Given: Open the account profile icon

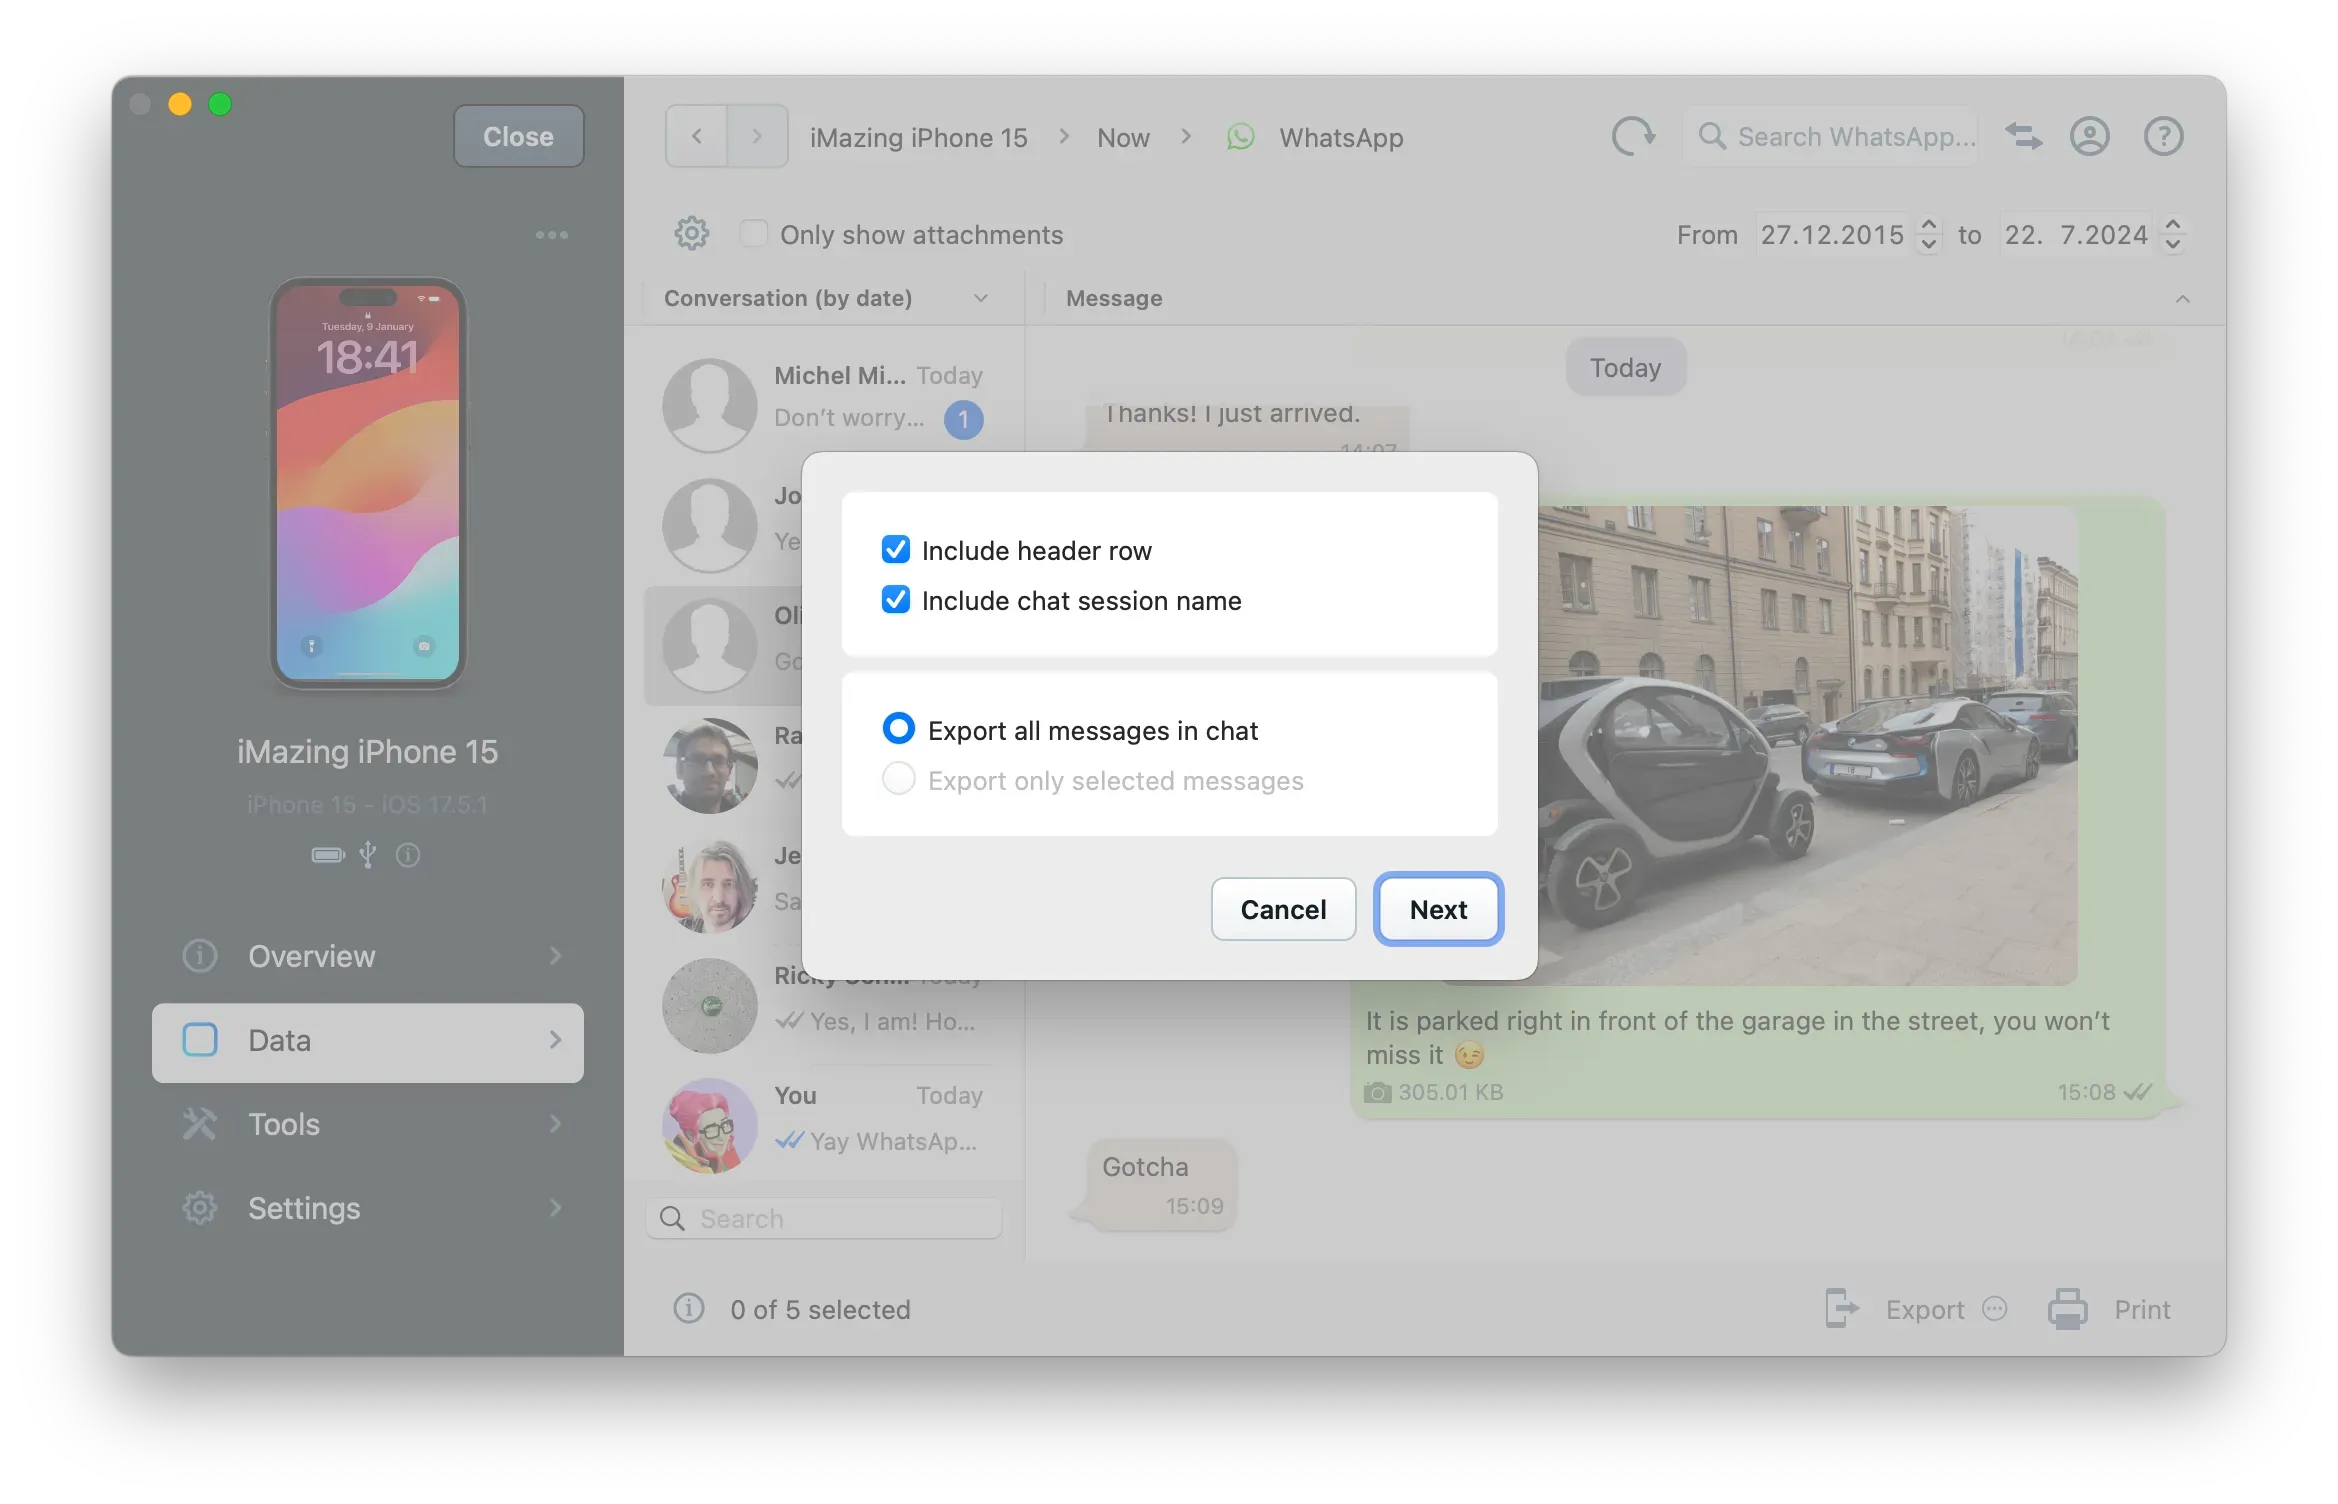Looking at the screenshot, I should 2091,136.
